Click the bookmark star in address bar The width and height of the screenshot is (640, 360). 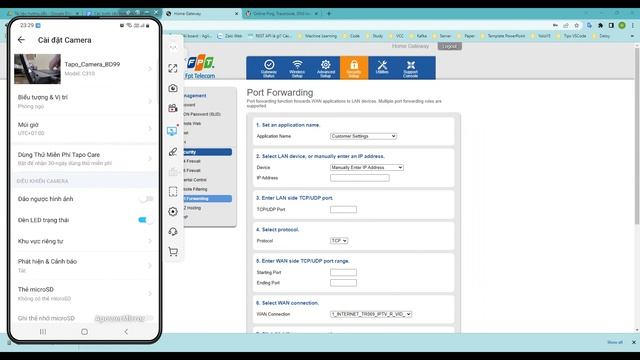pos(576,25)
